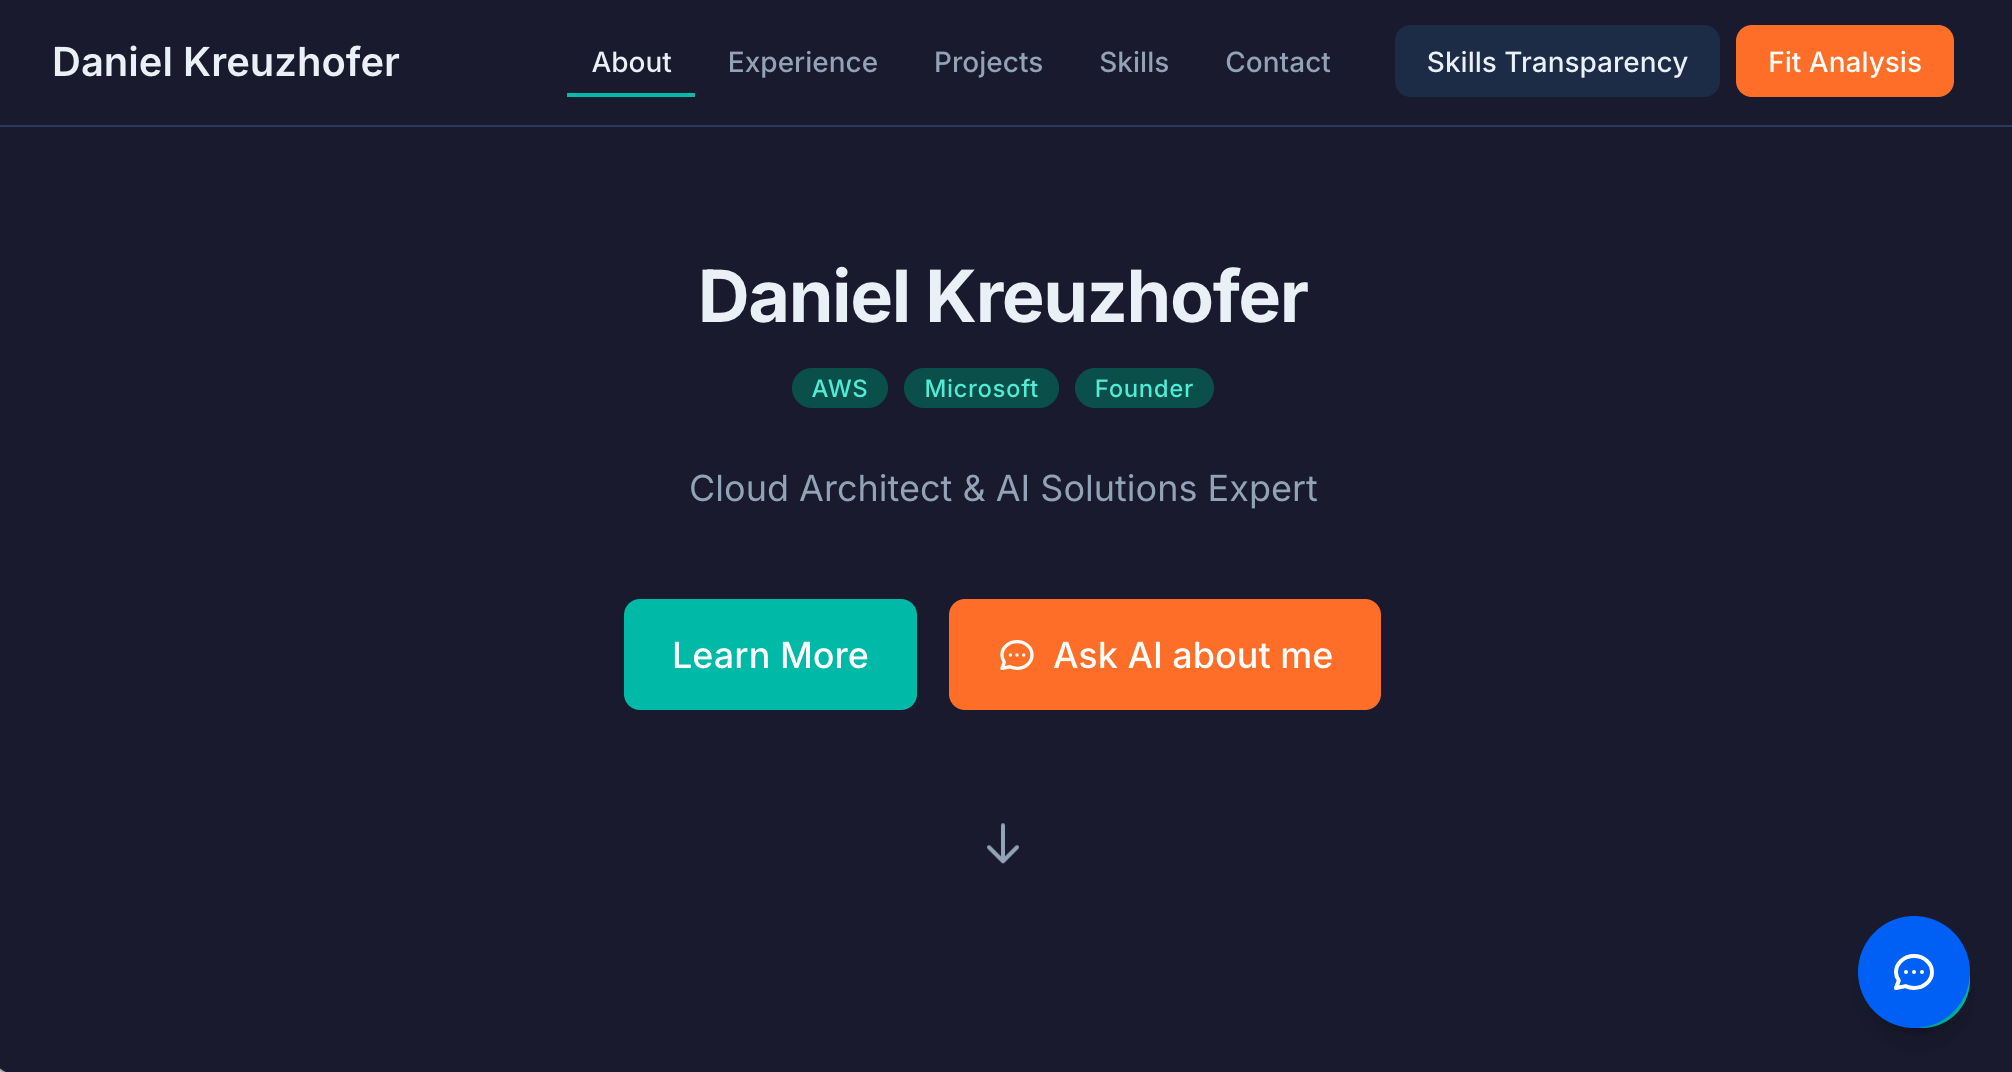Viewport: 2012px width, 1072px height.
Task: Click the down arrow scroll indicator
Action: coord(1003,843)
